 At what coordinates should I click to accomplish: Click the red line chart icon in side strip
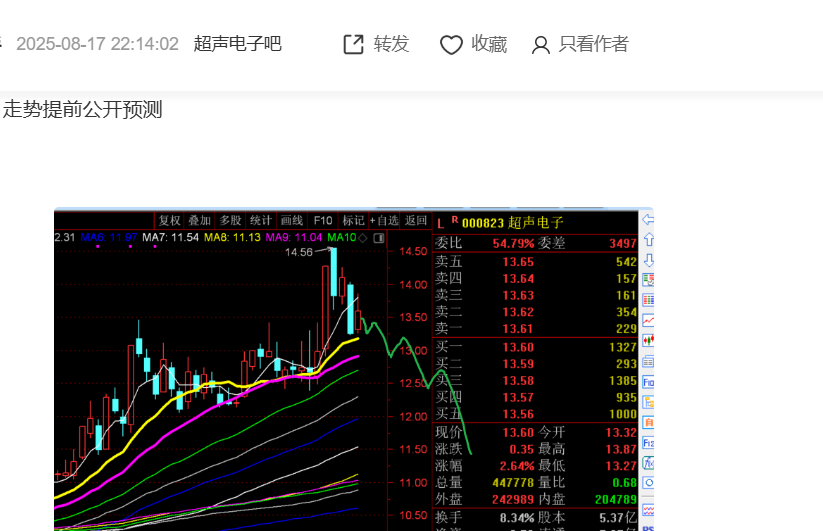click(x=648, y=320)
